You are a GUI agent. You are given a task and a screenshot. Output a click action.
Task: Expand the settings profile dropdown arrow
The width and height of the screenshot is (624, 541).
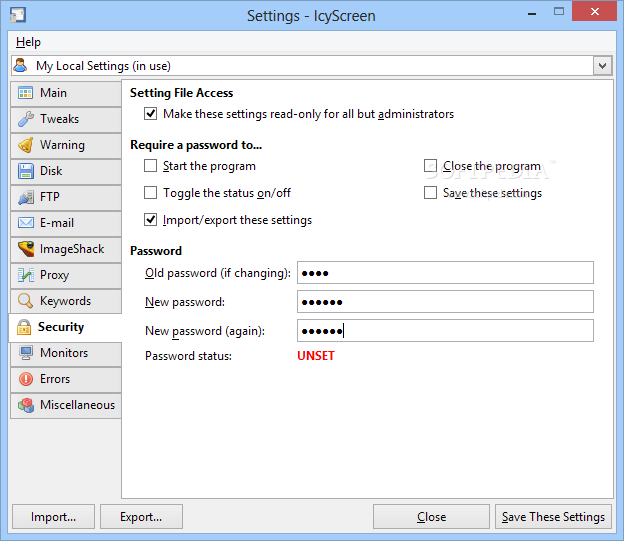click(x=602, y=66)
